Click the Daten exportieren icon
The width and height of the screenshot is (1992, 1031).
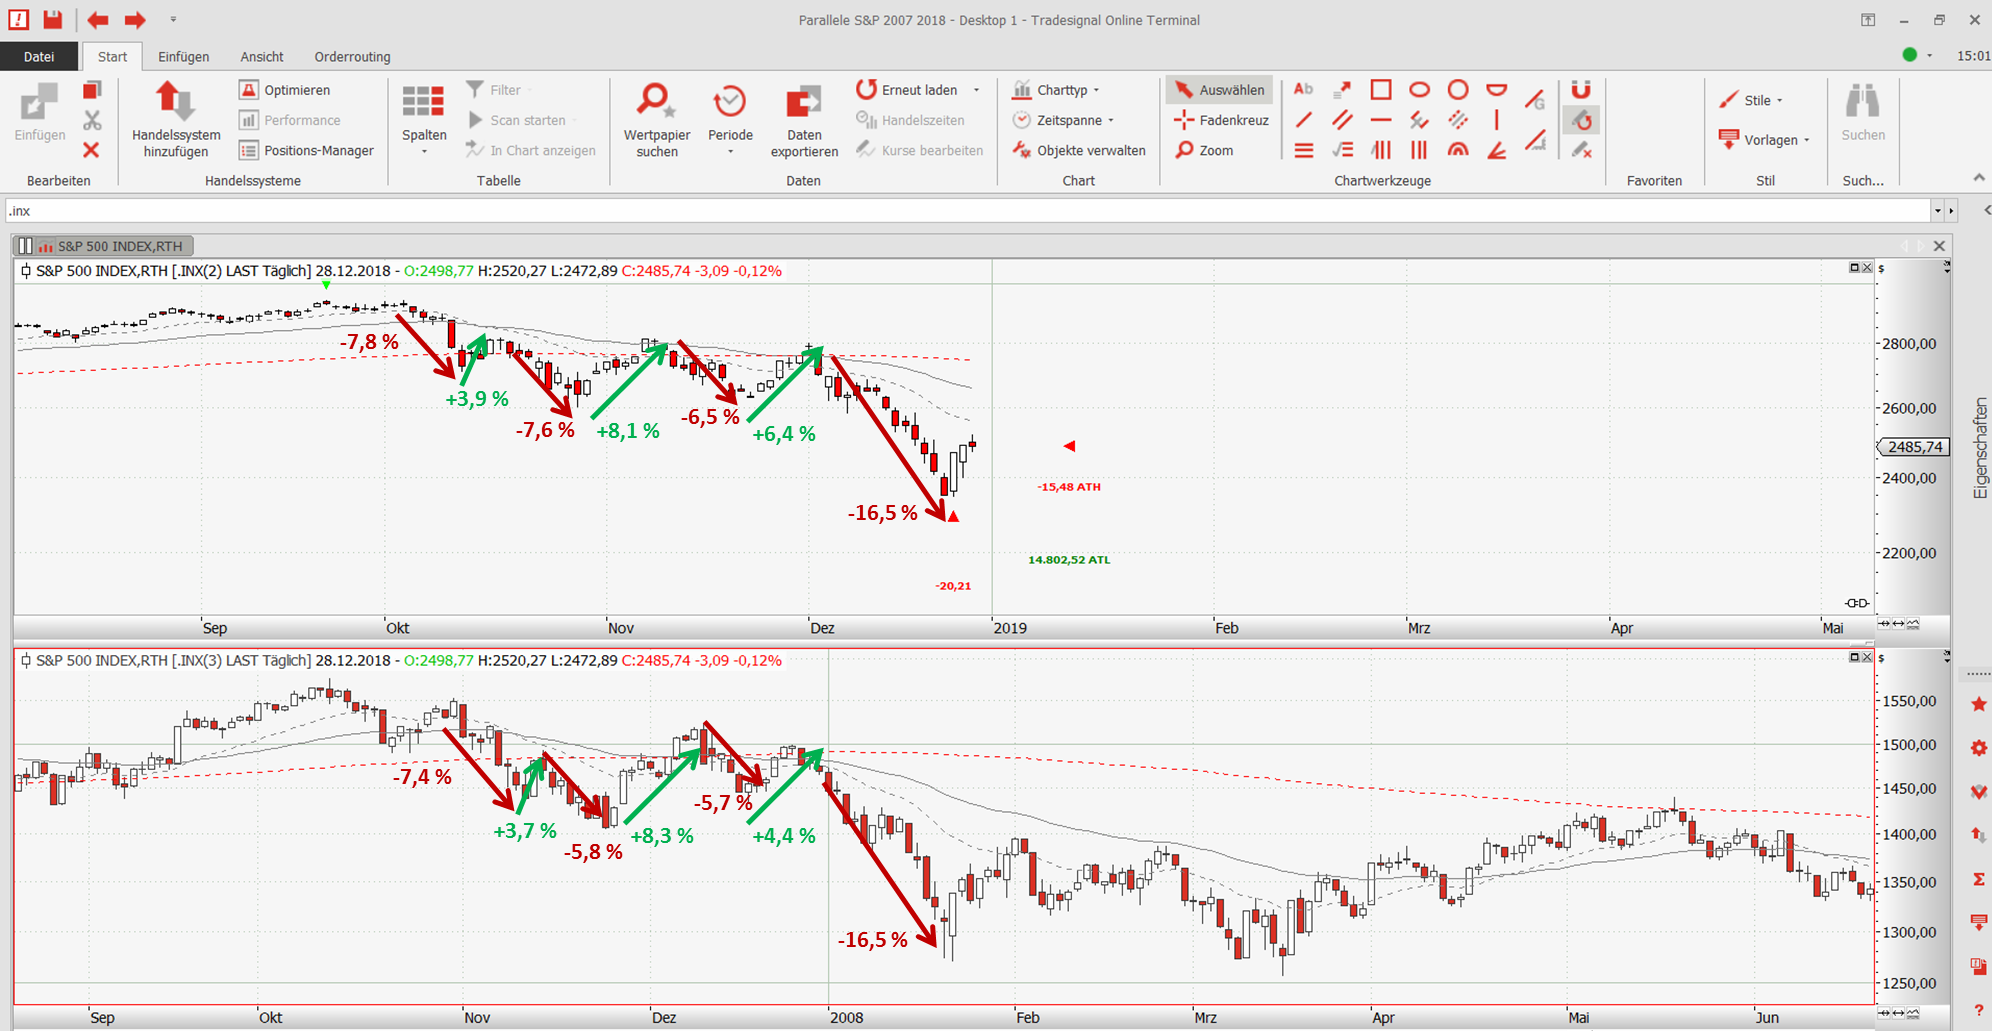(804, 120)
